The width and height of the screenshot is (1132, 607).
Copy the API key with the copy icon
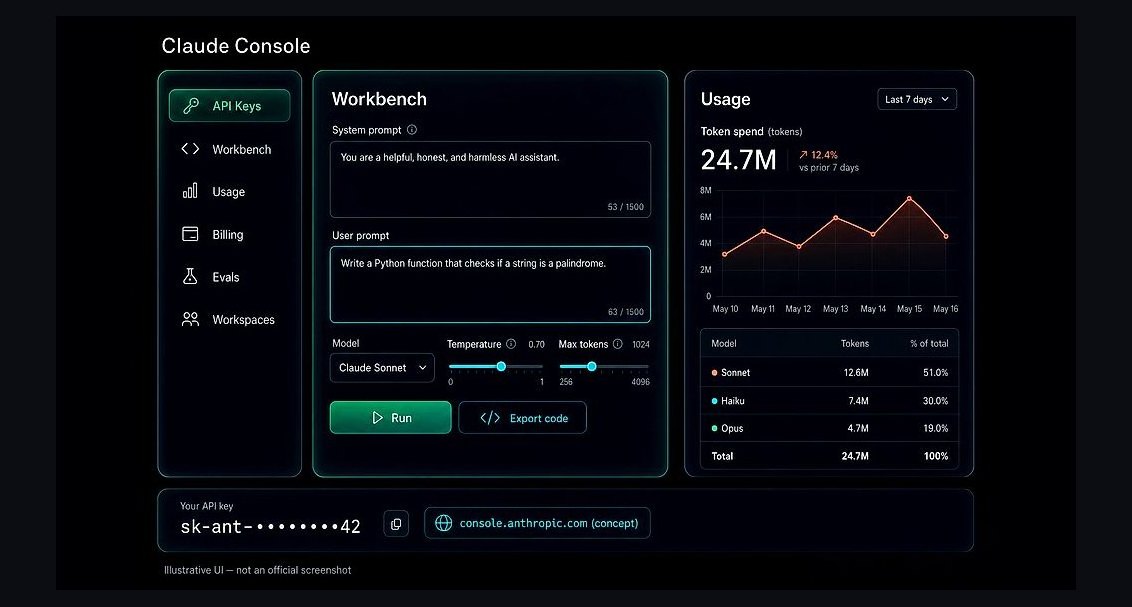pos(396,524)
